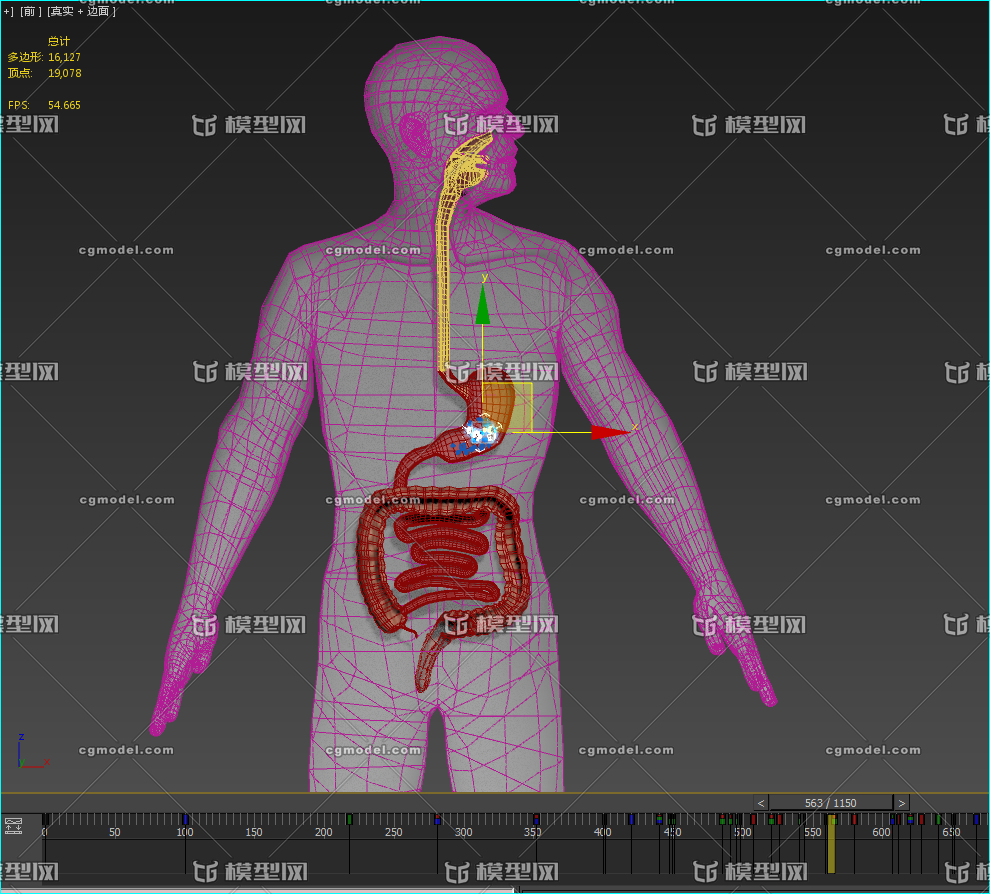Select the black keyframe at frame 0

45,820
